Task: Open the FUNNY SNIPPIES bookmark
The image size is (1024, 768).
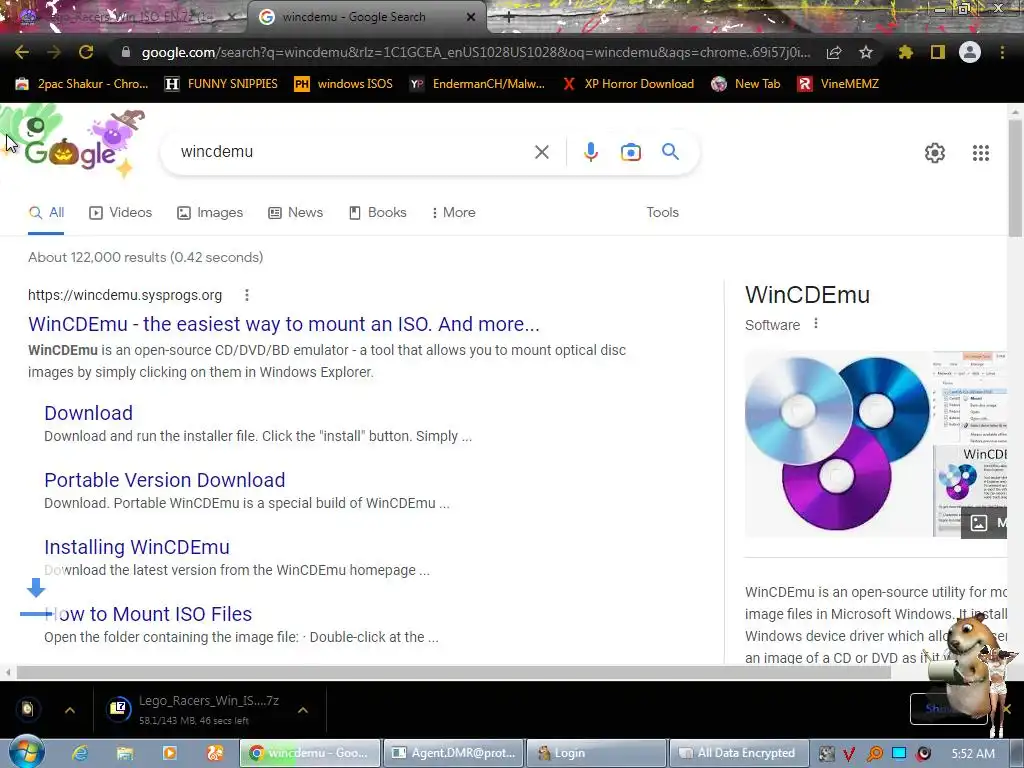Action: [221, 84]
